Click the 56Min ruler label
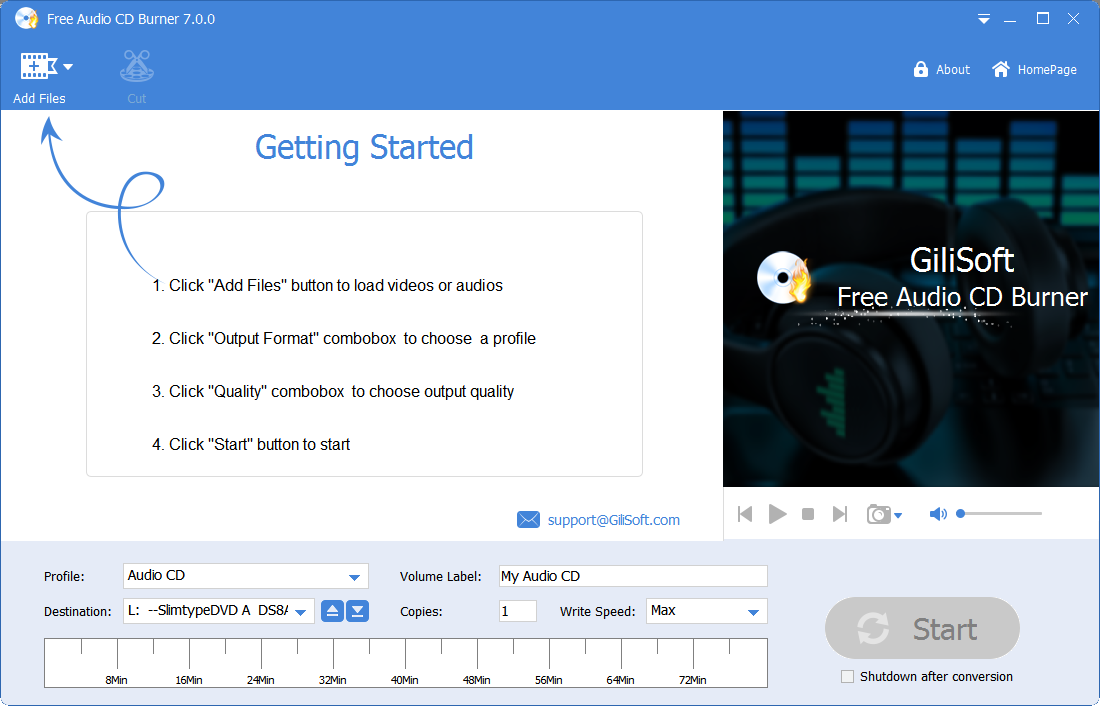1100x706 pixels. (549, 680)
